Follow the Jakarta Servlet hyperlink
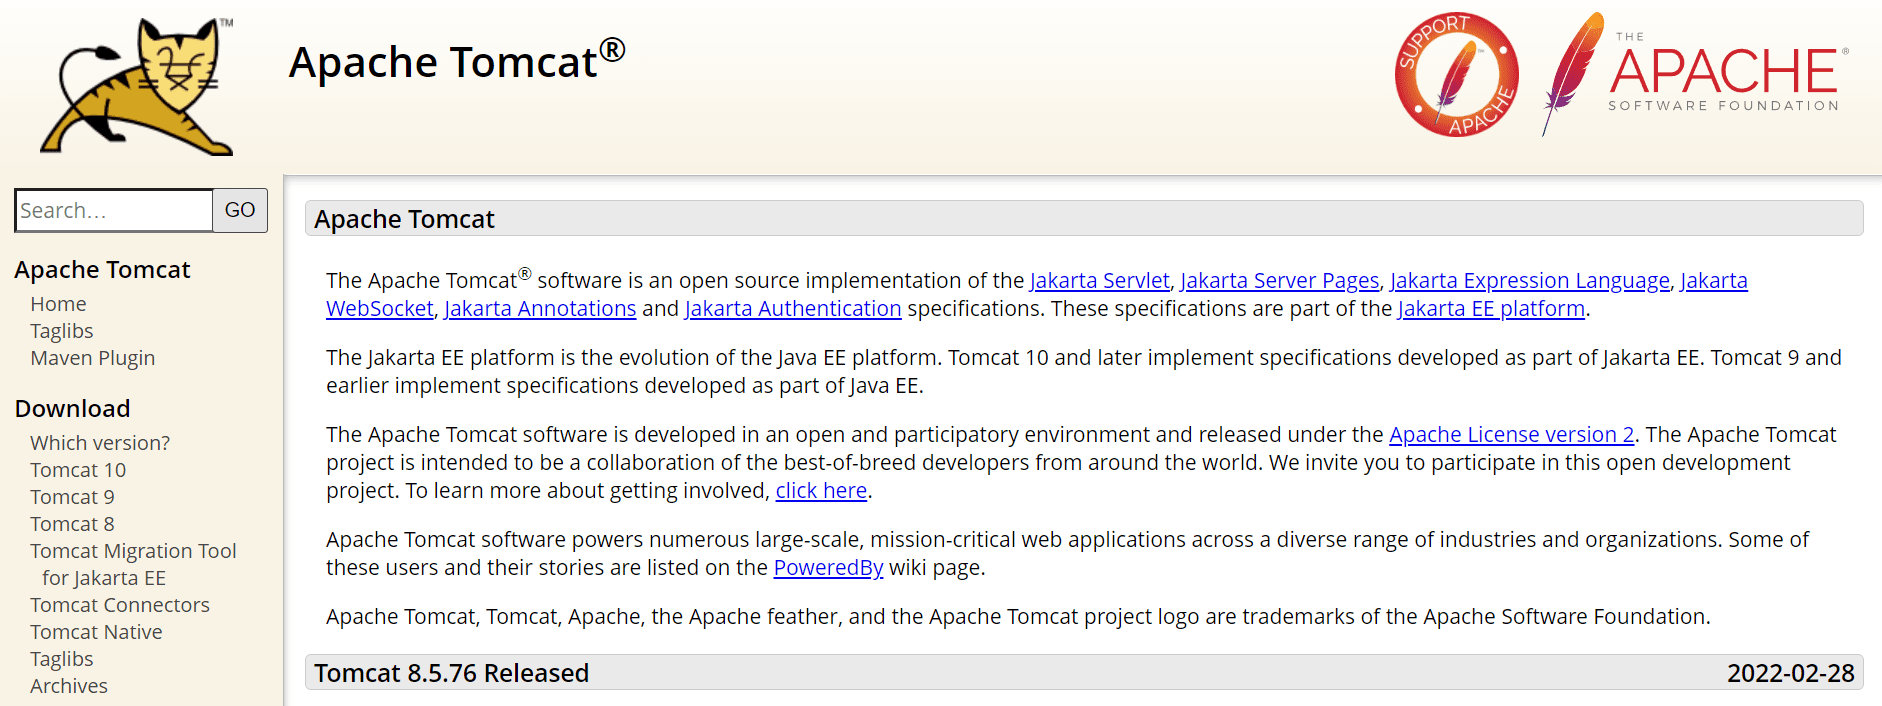The width and height of the screenshot is (1882, 706). [x=1099, y=281]
